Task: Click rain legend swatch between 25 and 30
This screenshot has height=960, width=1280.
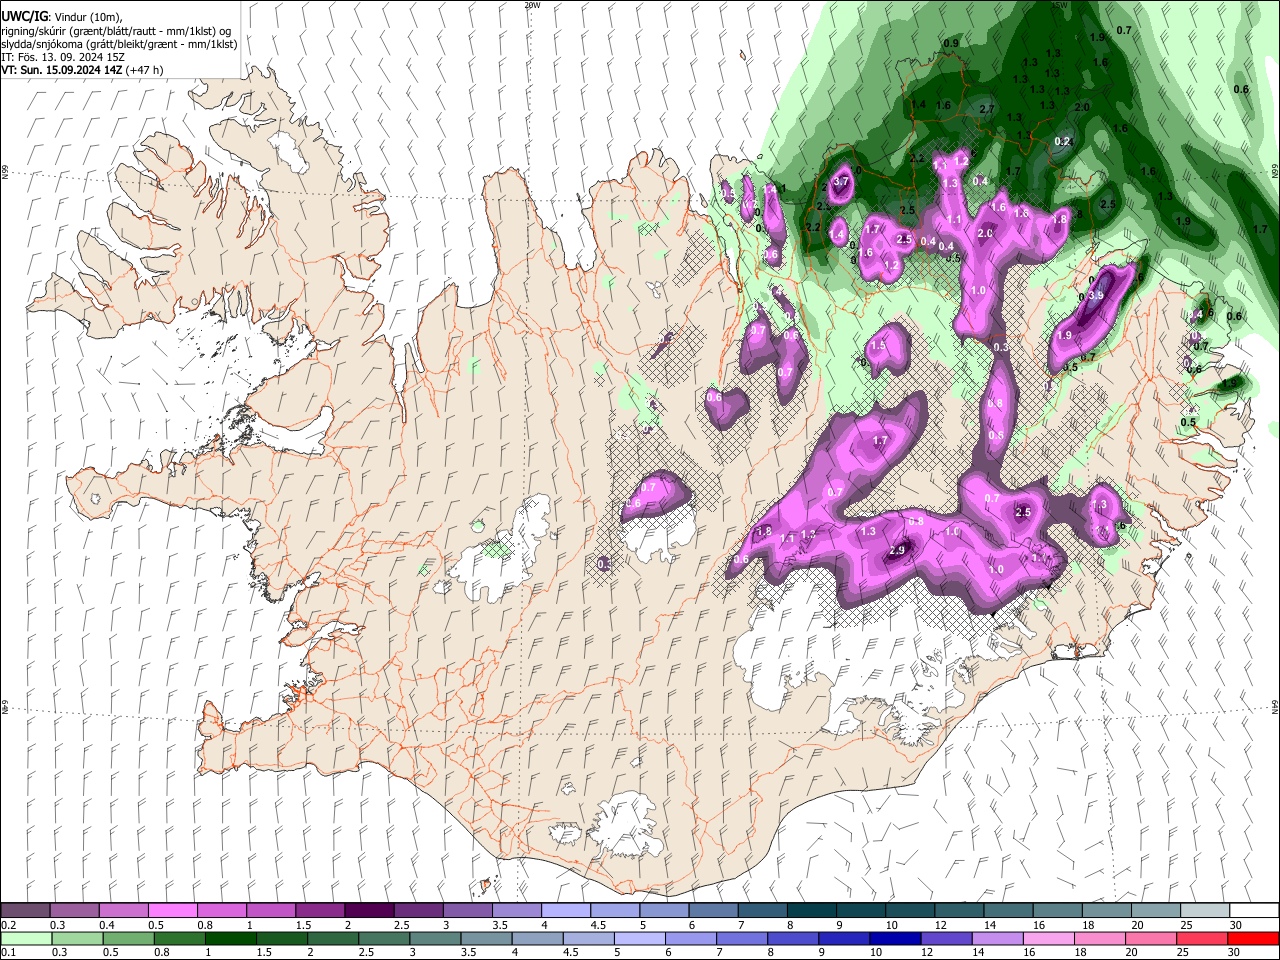Action: point(1202,938)
